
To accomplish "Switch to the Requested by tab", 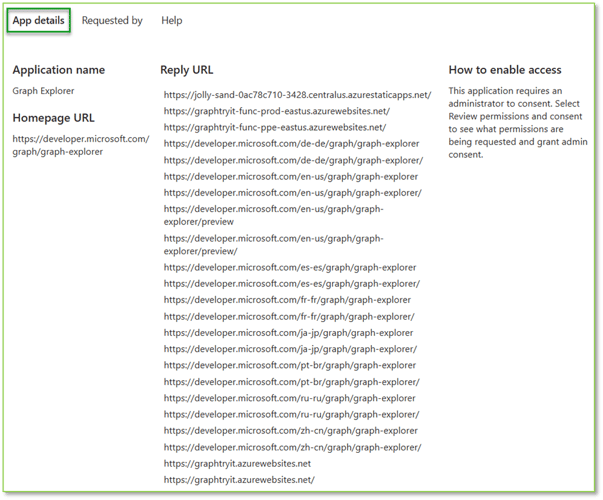I will (112, 20).
